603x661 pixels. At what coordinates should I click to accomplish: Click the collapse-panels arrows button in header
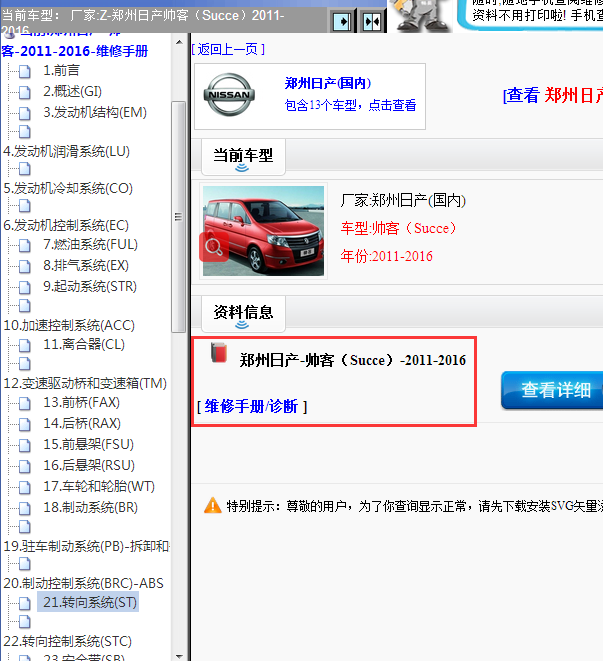click(372, 21)
